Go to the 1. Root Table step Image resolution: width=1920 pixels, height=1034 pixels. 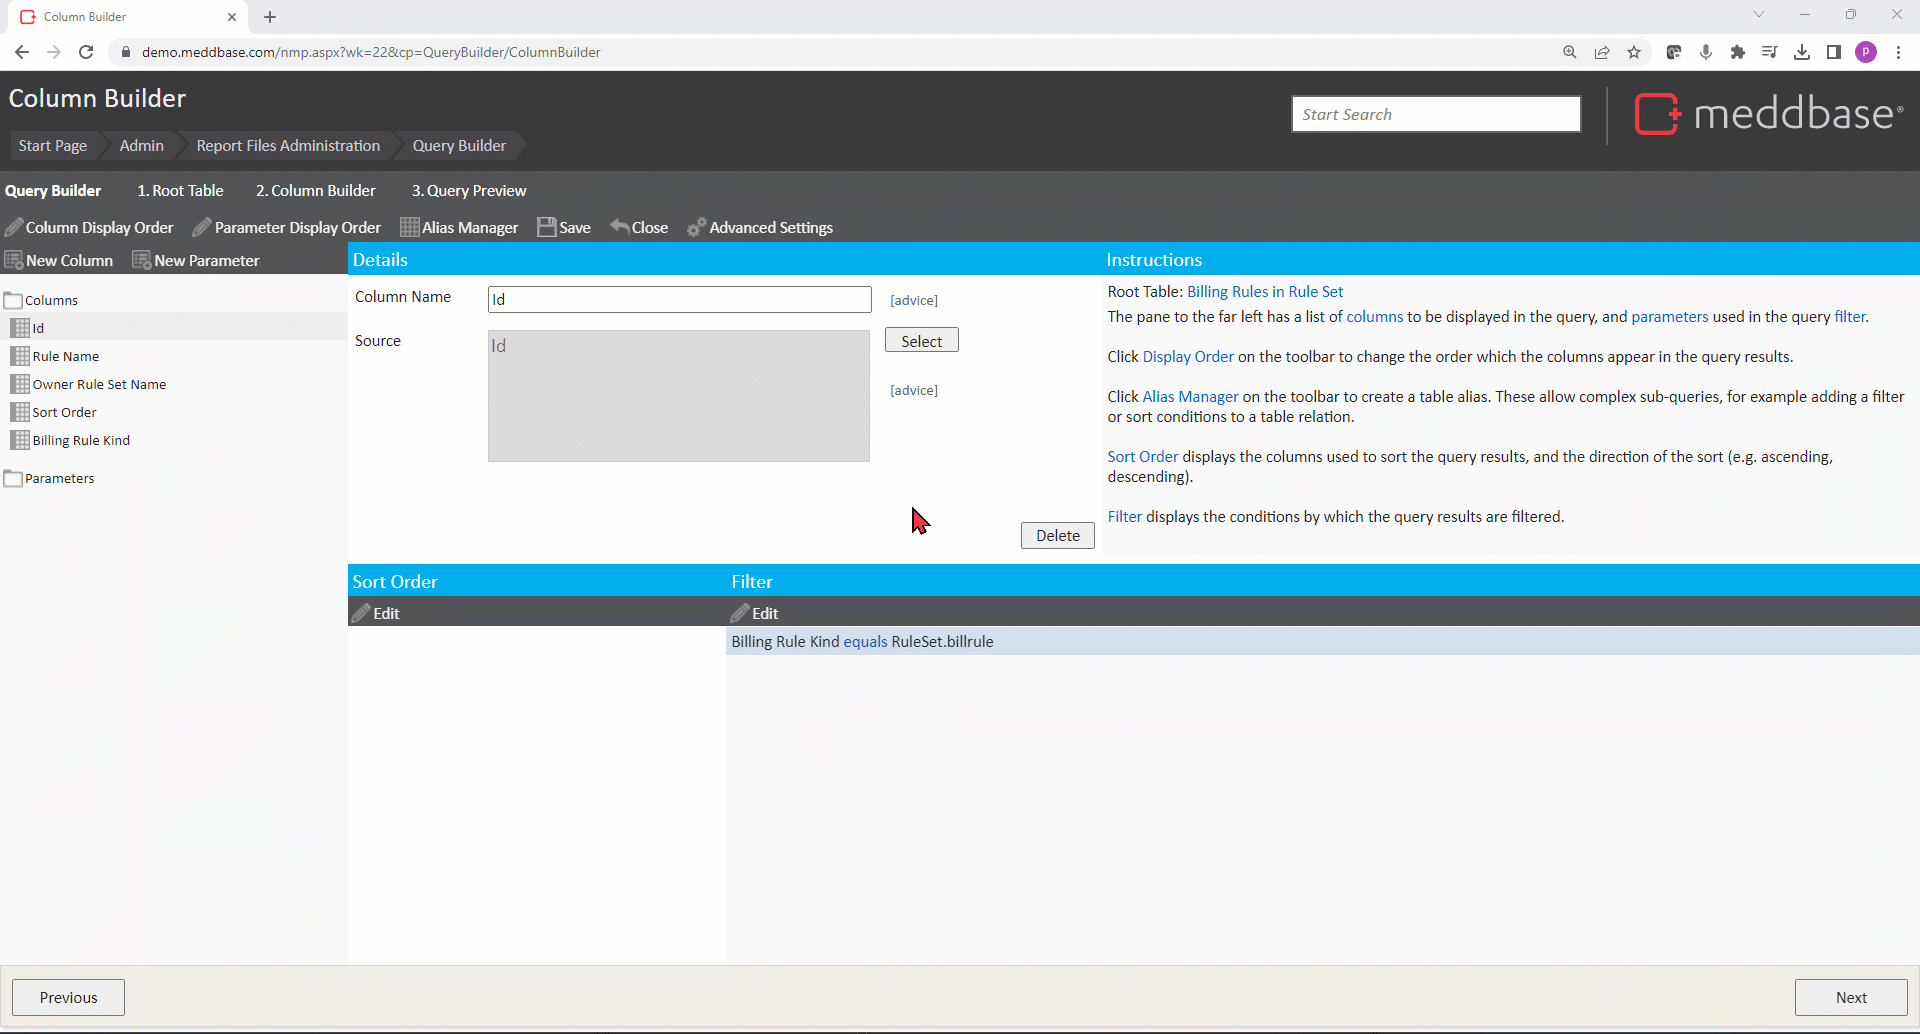180,190
